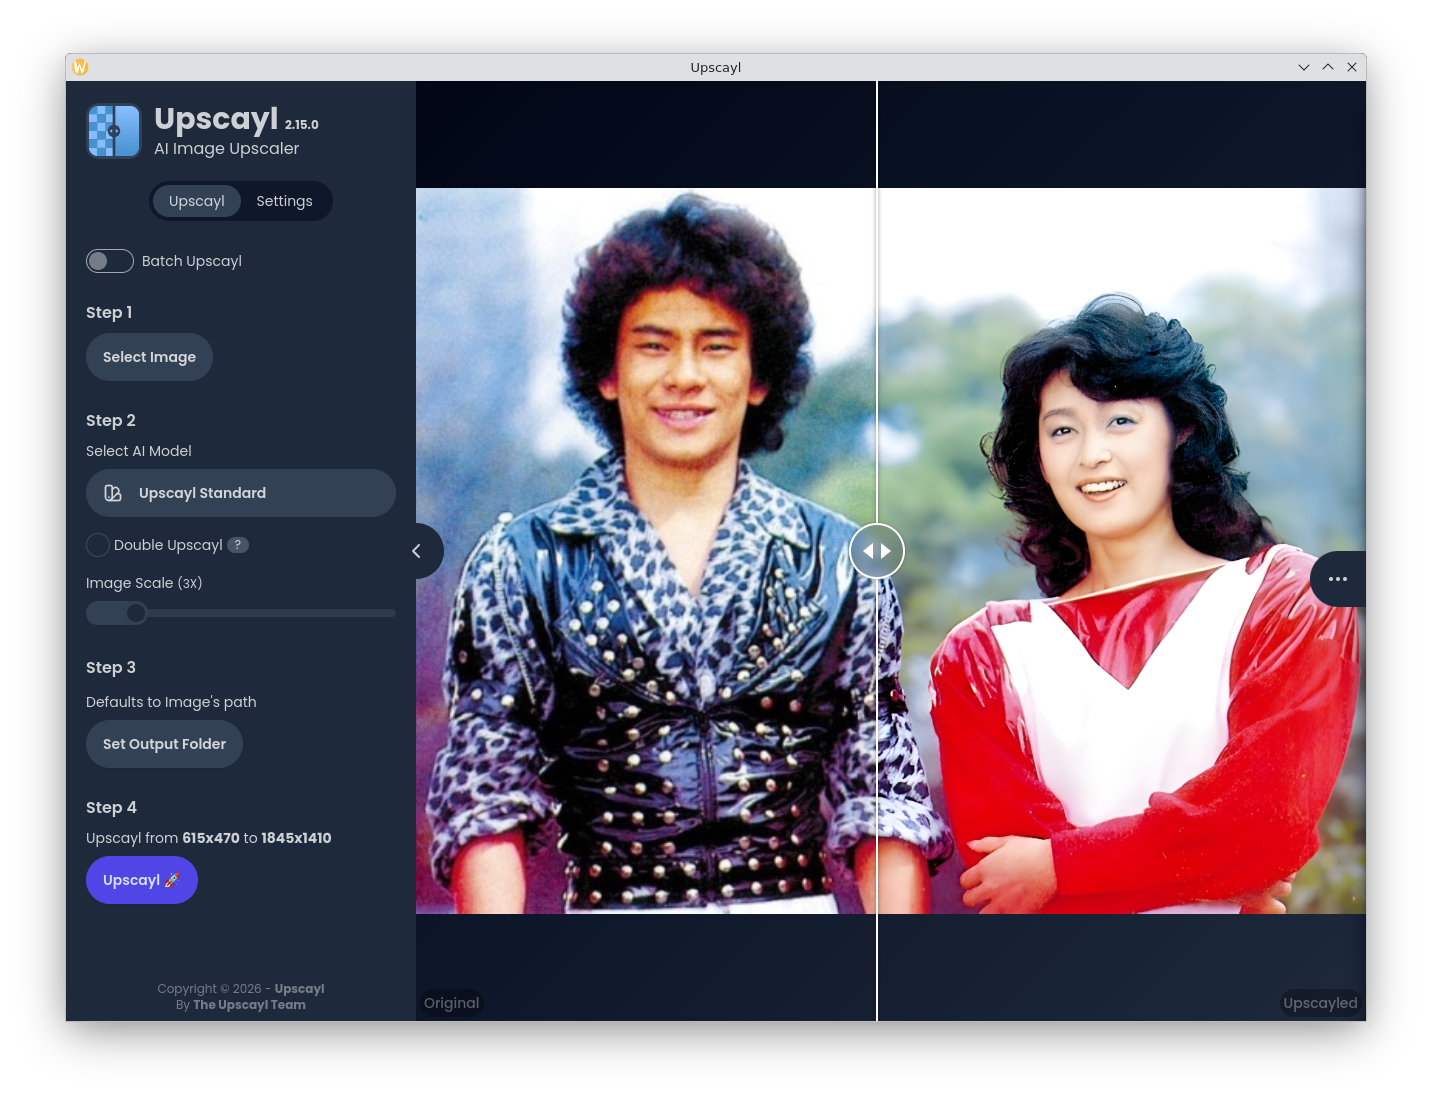Click the title bar app icon
The image size is (1432, 1099).
81,67
